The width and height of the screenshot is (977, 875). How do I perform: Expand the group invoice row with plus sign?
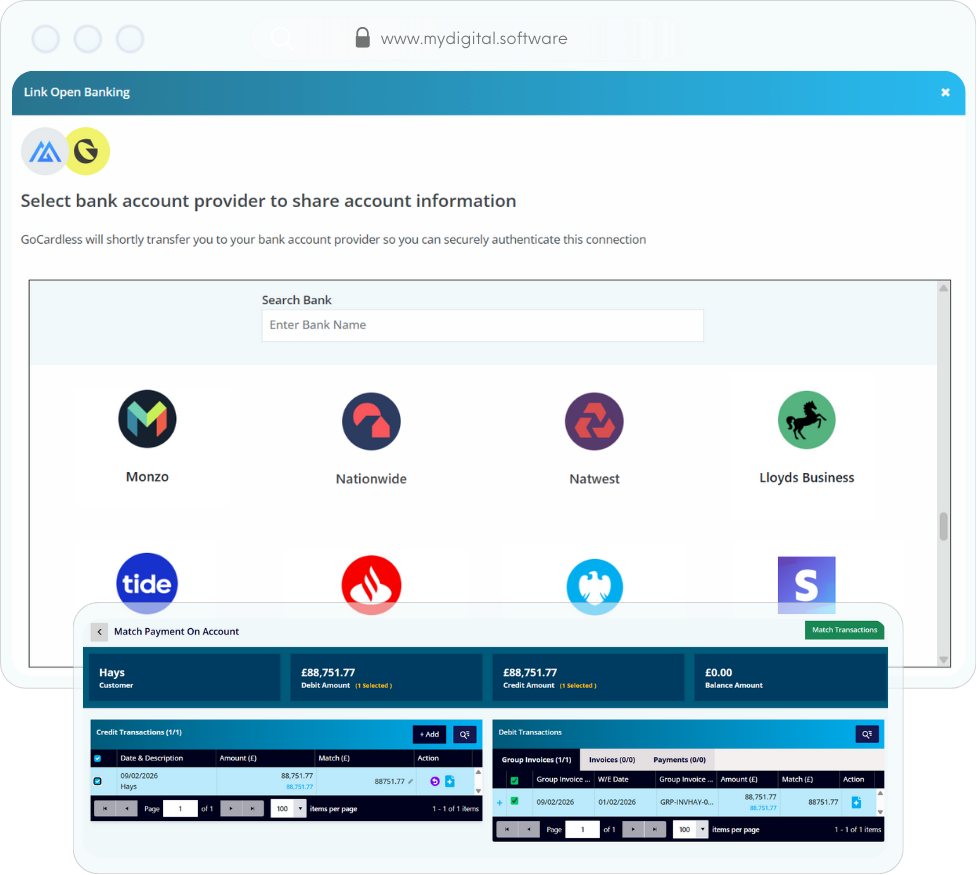coord(500,802)
